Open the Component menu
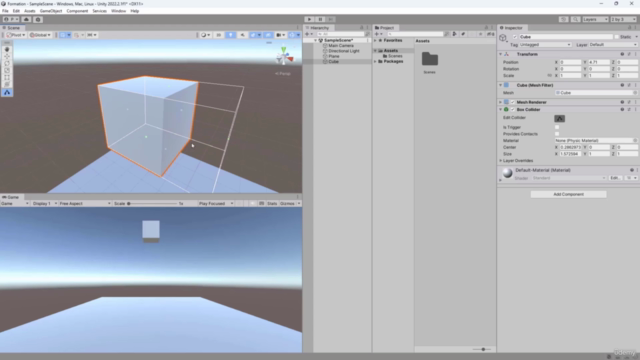This screenshot has height=360, width=640. (x=77, y=11)
